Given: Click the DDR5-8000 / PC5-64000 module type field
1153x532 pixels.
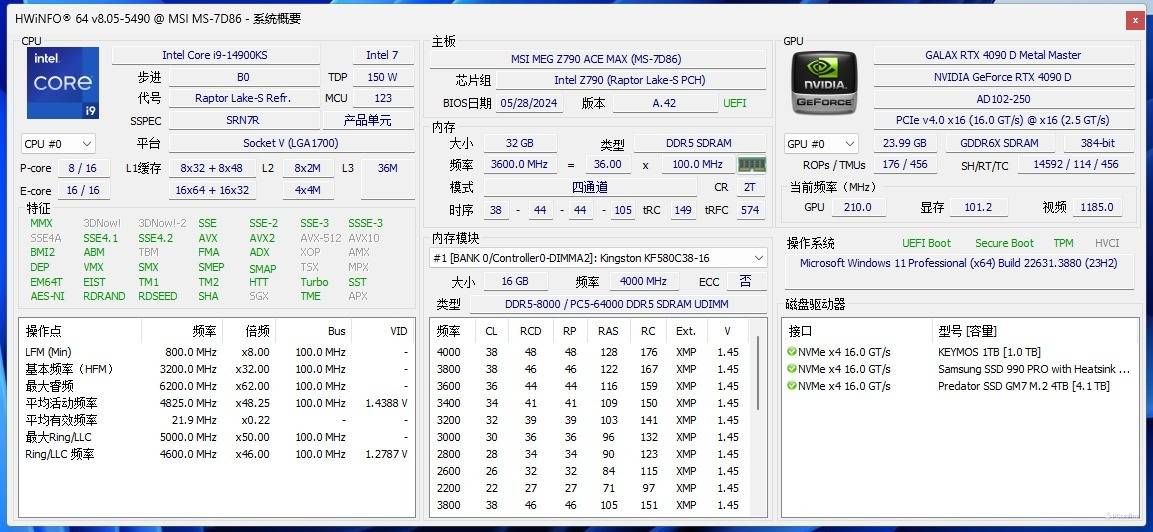Looking at the screenshot, I should pyautogui.click(x=618, y=304).
